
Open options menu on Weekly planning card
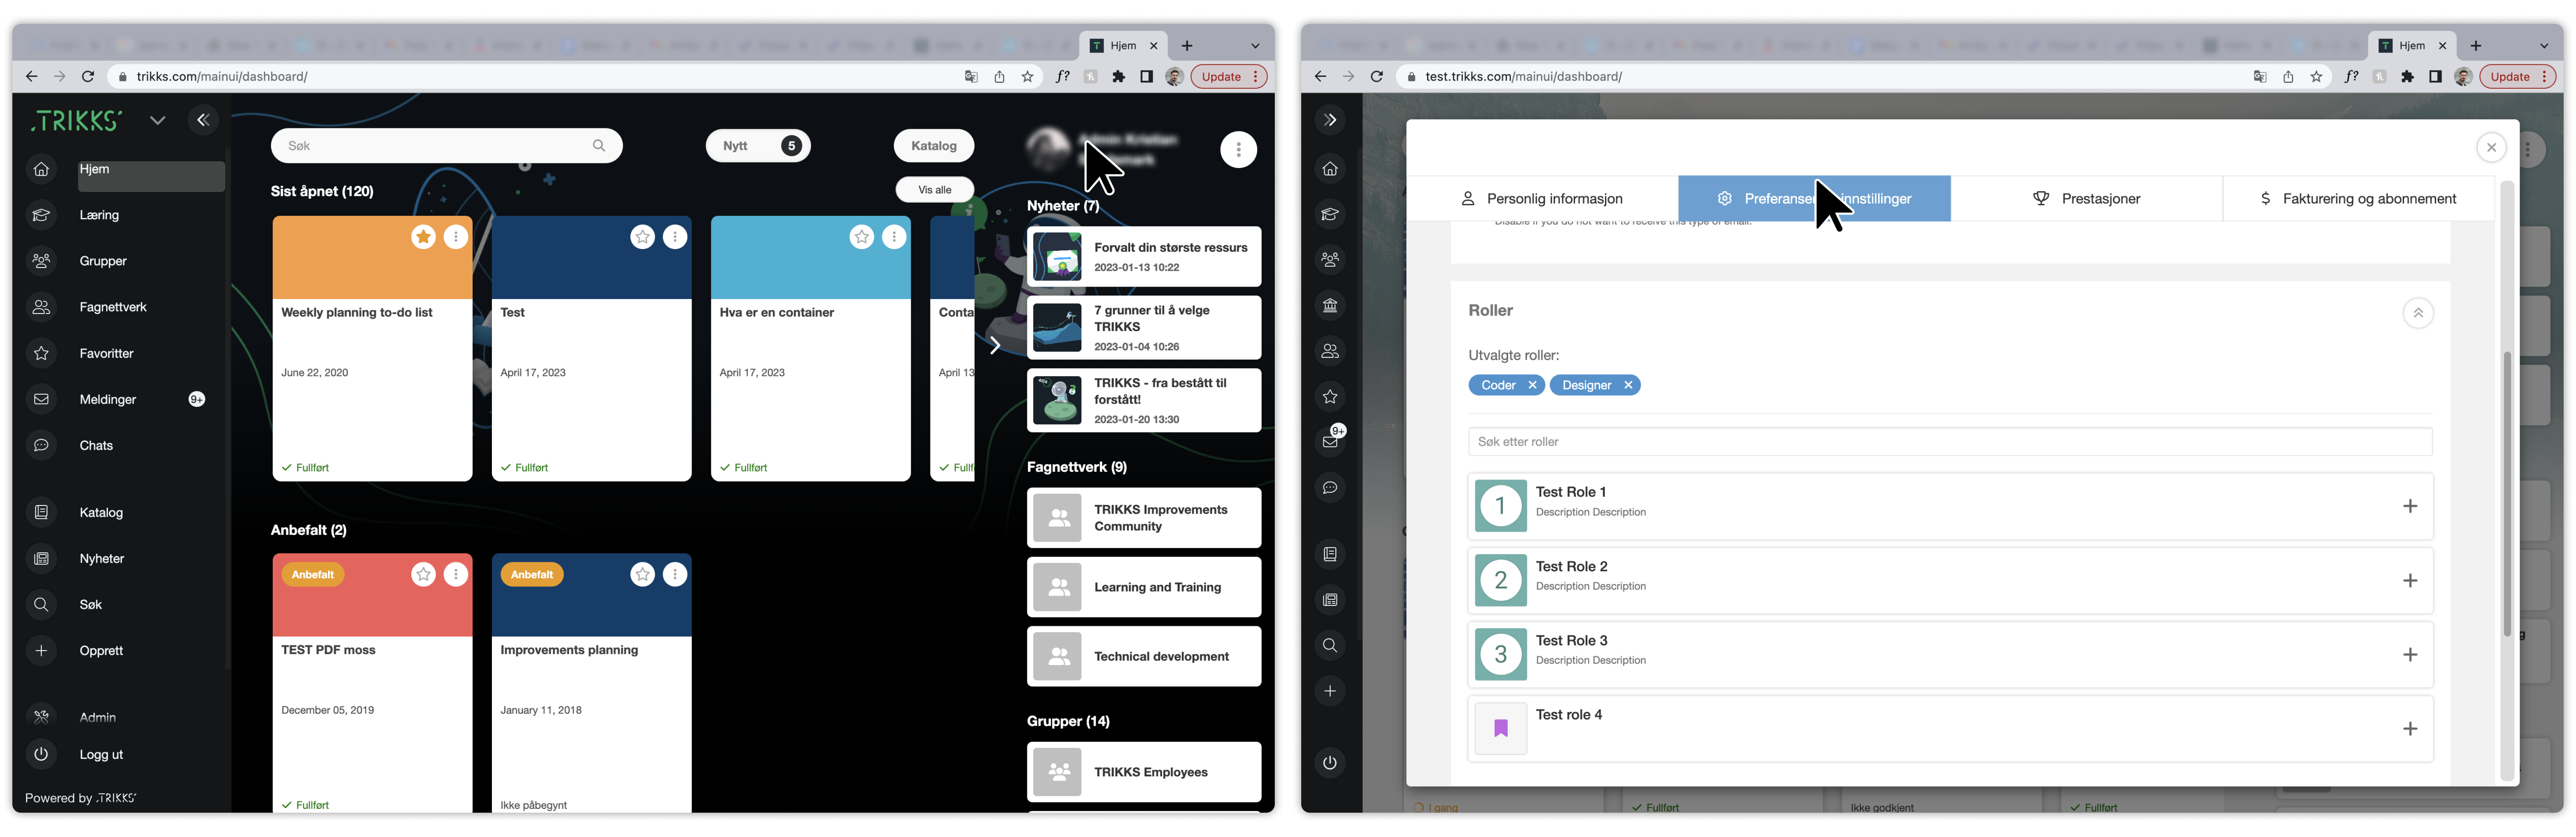click(456, 237)
